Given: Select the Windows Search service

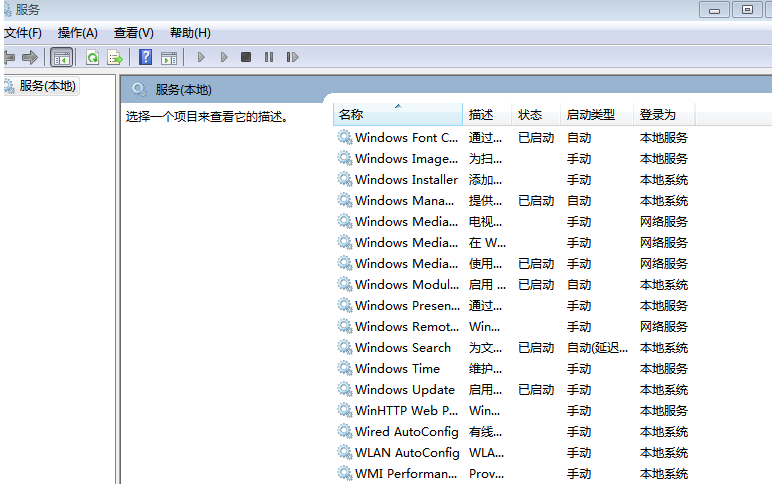Looking at the screenshot, I should 402,348.
